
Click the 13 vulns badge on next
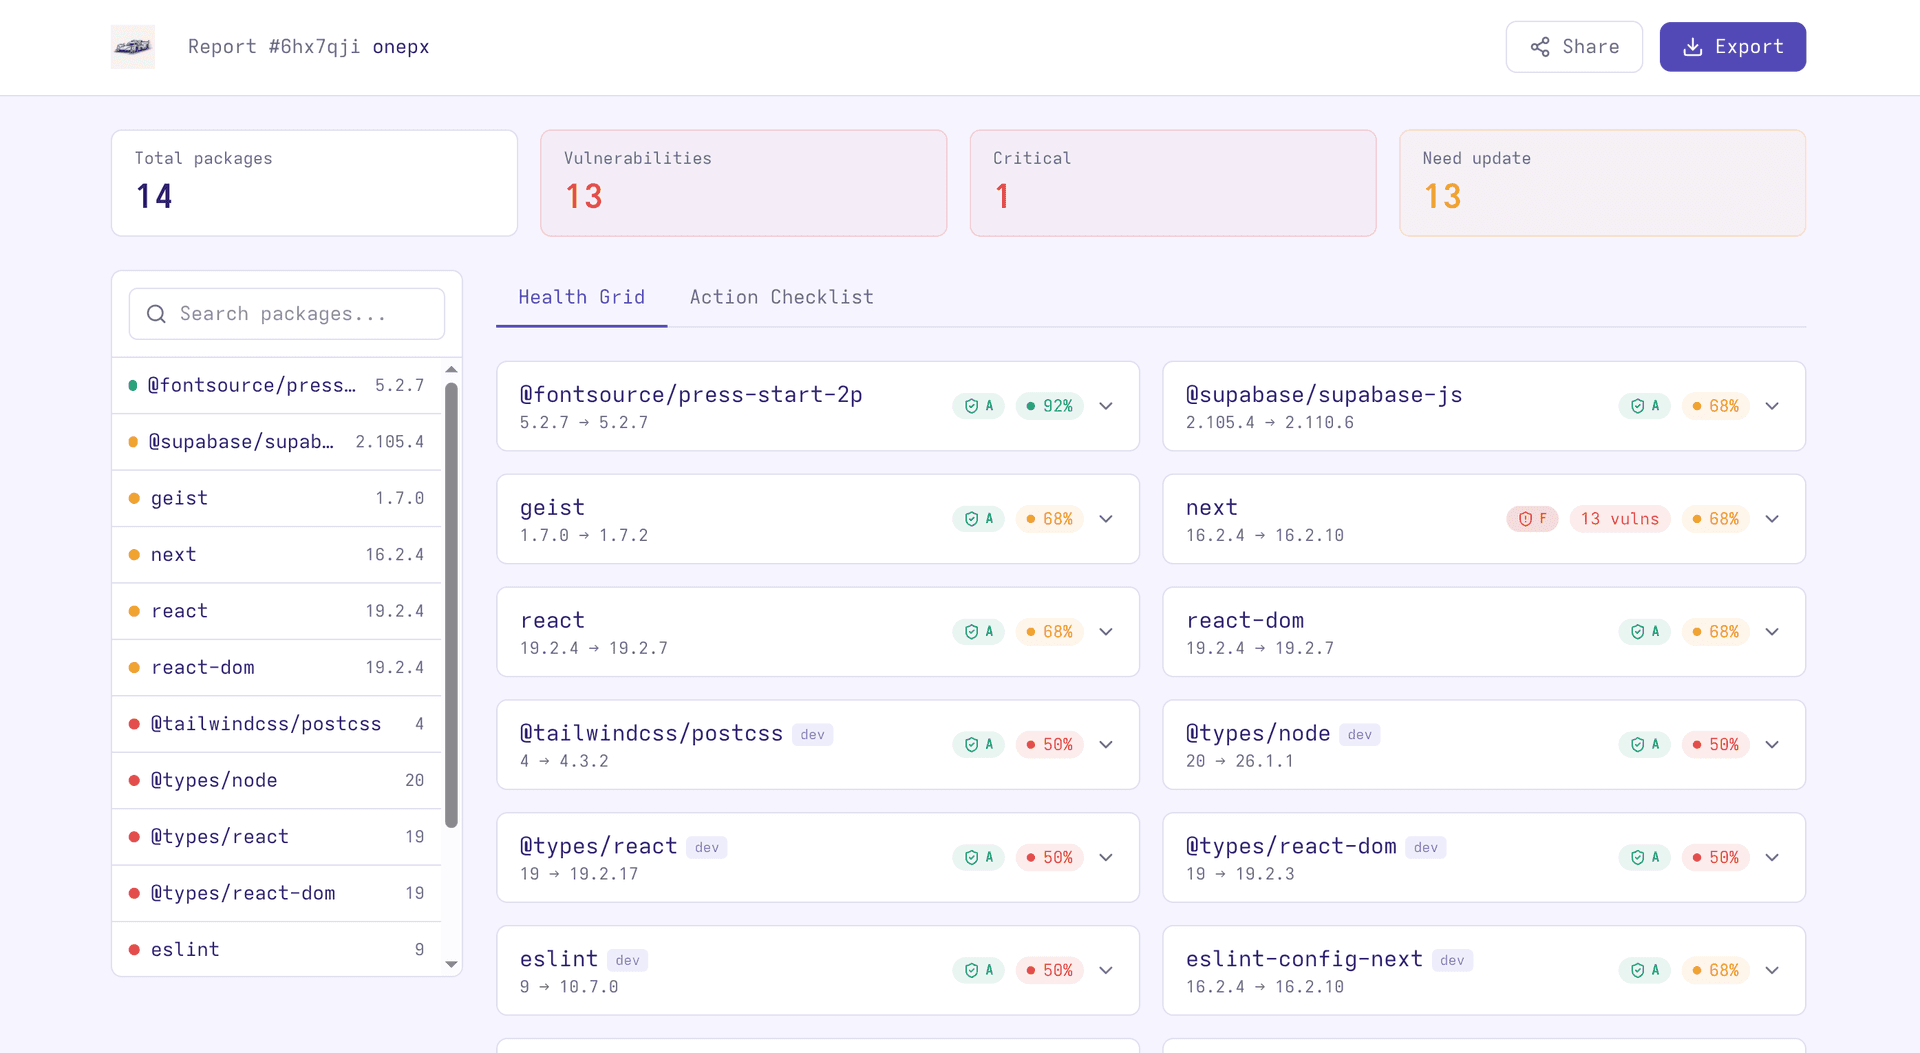point(1619,519)
